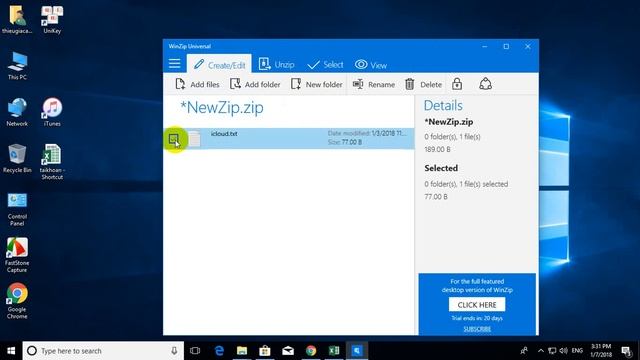Open the clock showing 3:31 PM
This screenshot has width=640, height=360.
(601, 351)
